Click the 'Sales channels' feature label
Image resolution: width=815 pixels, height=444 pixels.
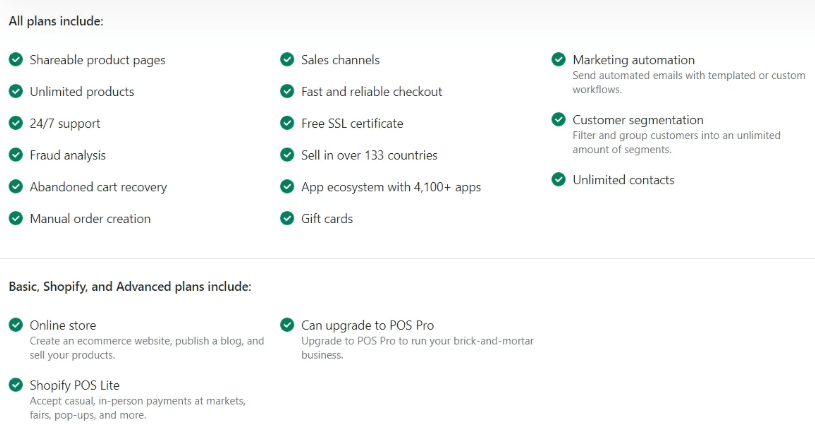(x=340, y=60)
